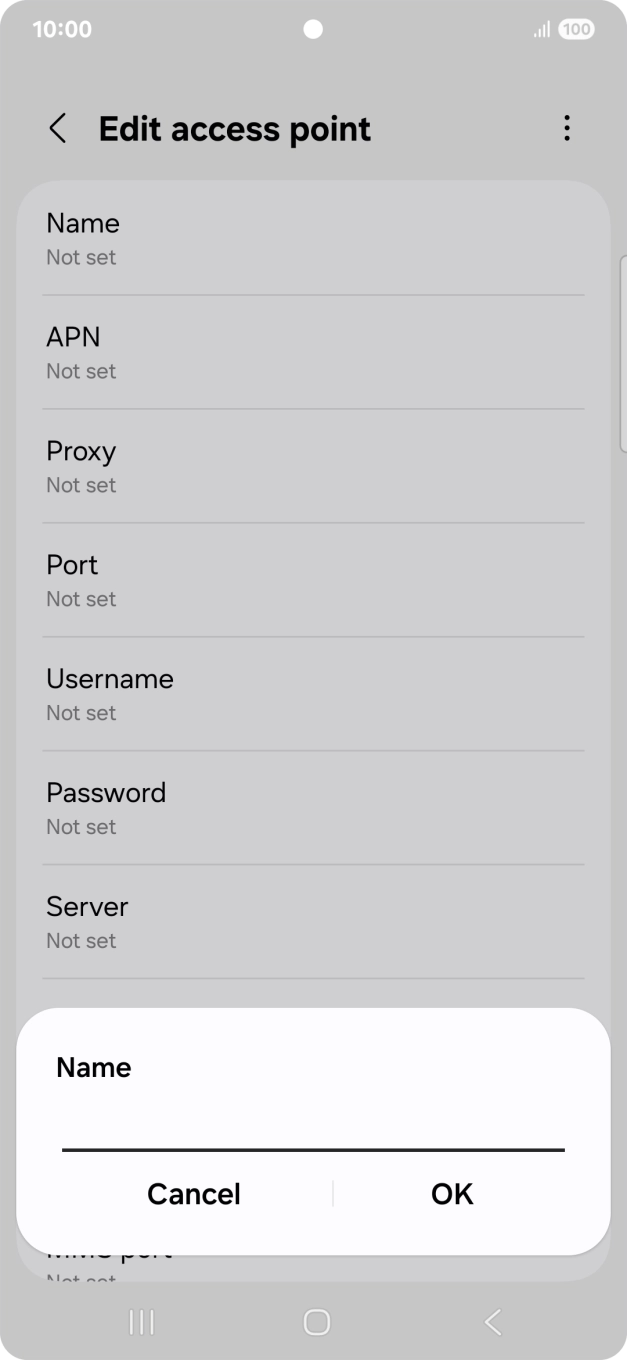Open the Proxy setting
The height and width of the screenshot is (1360, 627).
(313, 464)
